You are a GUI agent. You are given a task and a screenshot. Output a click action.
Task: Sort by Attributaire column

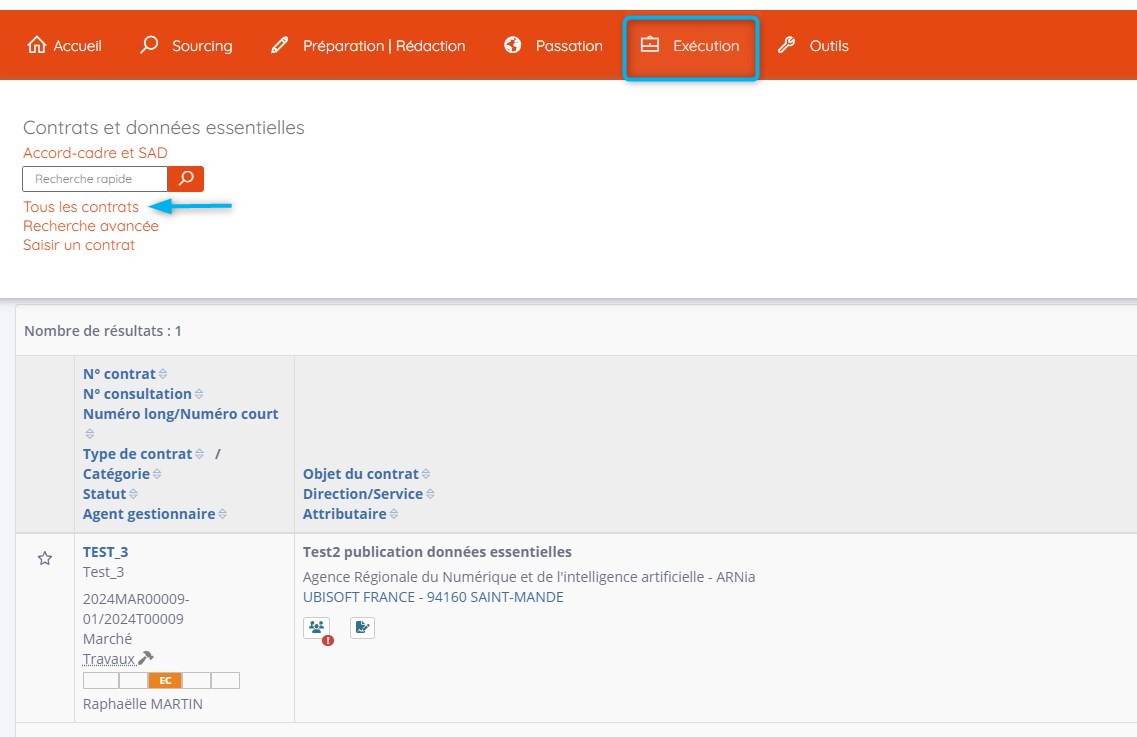pyautogui.click(x=394, y=514)
